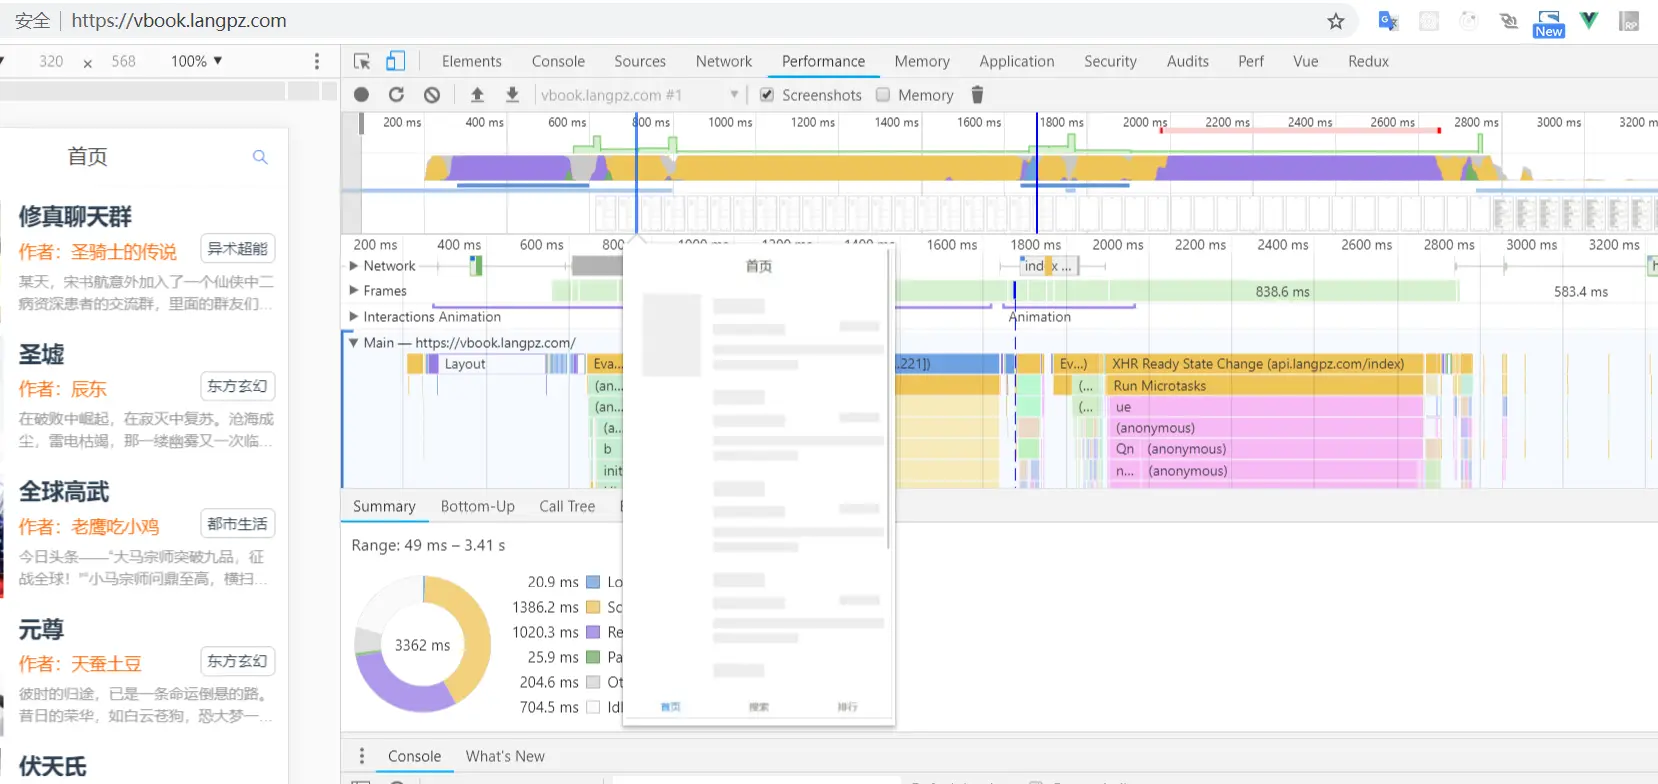Click the collect garbage trash icon
Screen dimensions: 1658x784
977,95
